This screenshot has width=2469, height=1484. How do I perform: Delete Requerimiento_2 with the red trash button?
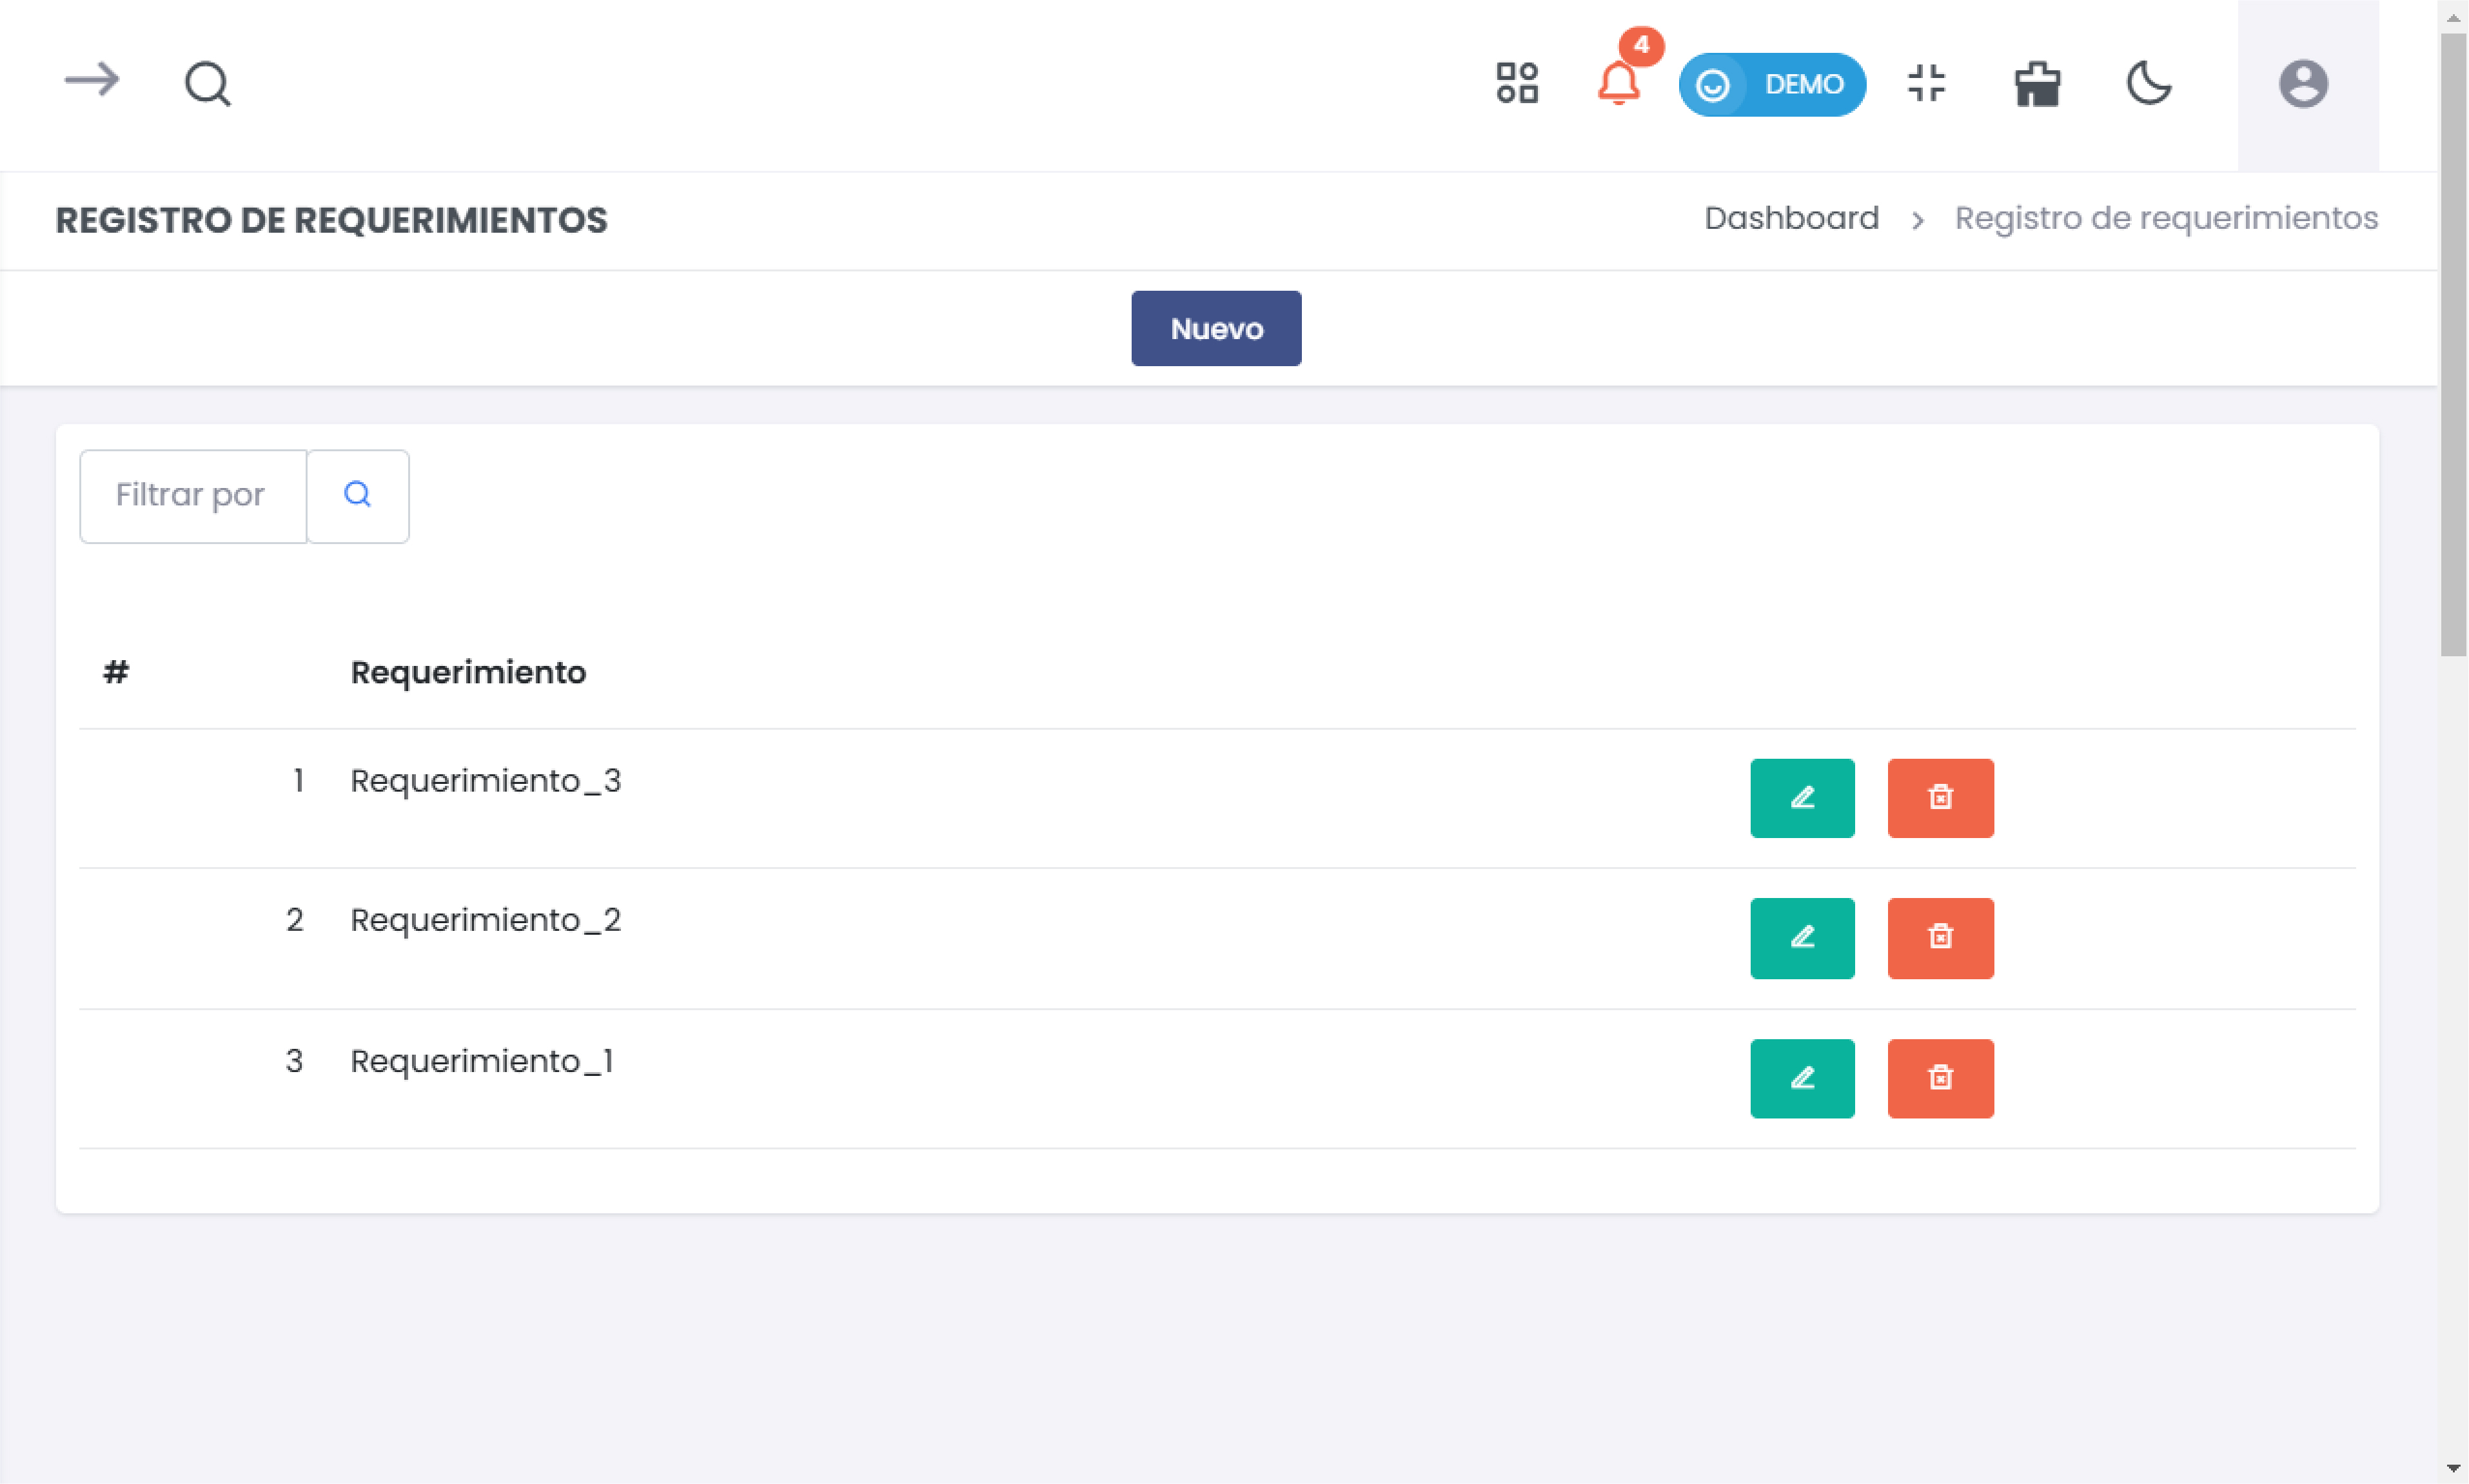click(x=1940, y=938)
